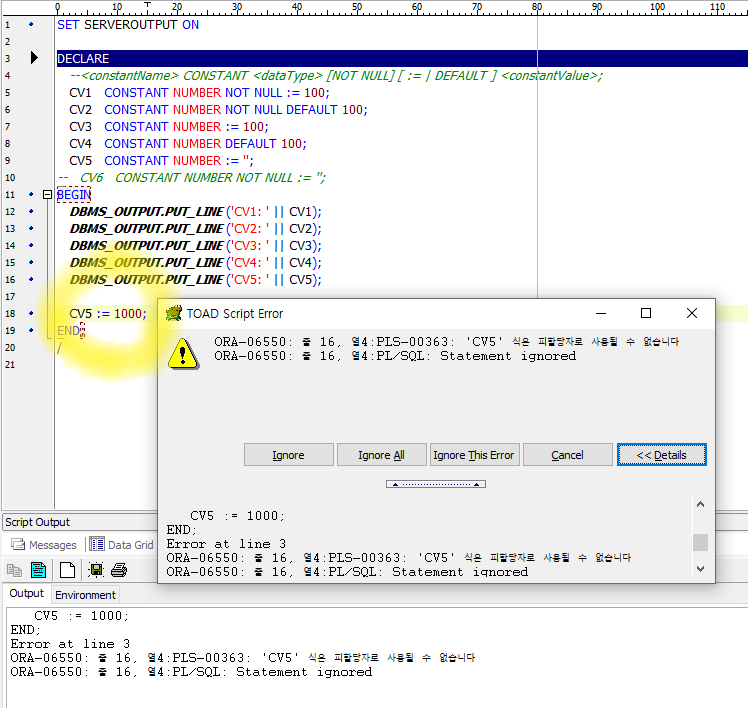Click the PUT_LINE 'CV5: ' statement
The width and height of the screenshot is (748, 708).
point(196,280)
